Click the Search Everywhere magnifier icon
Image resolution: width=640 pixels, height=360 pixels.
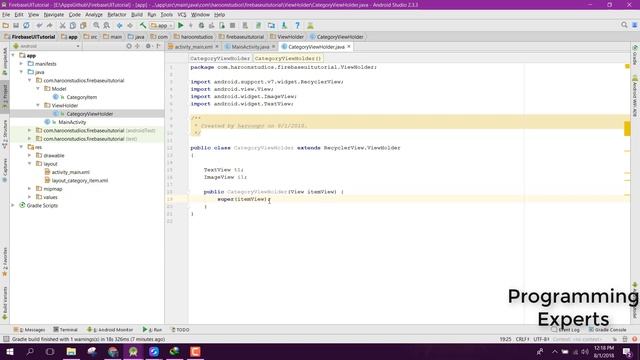point(624,25)
